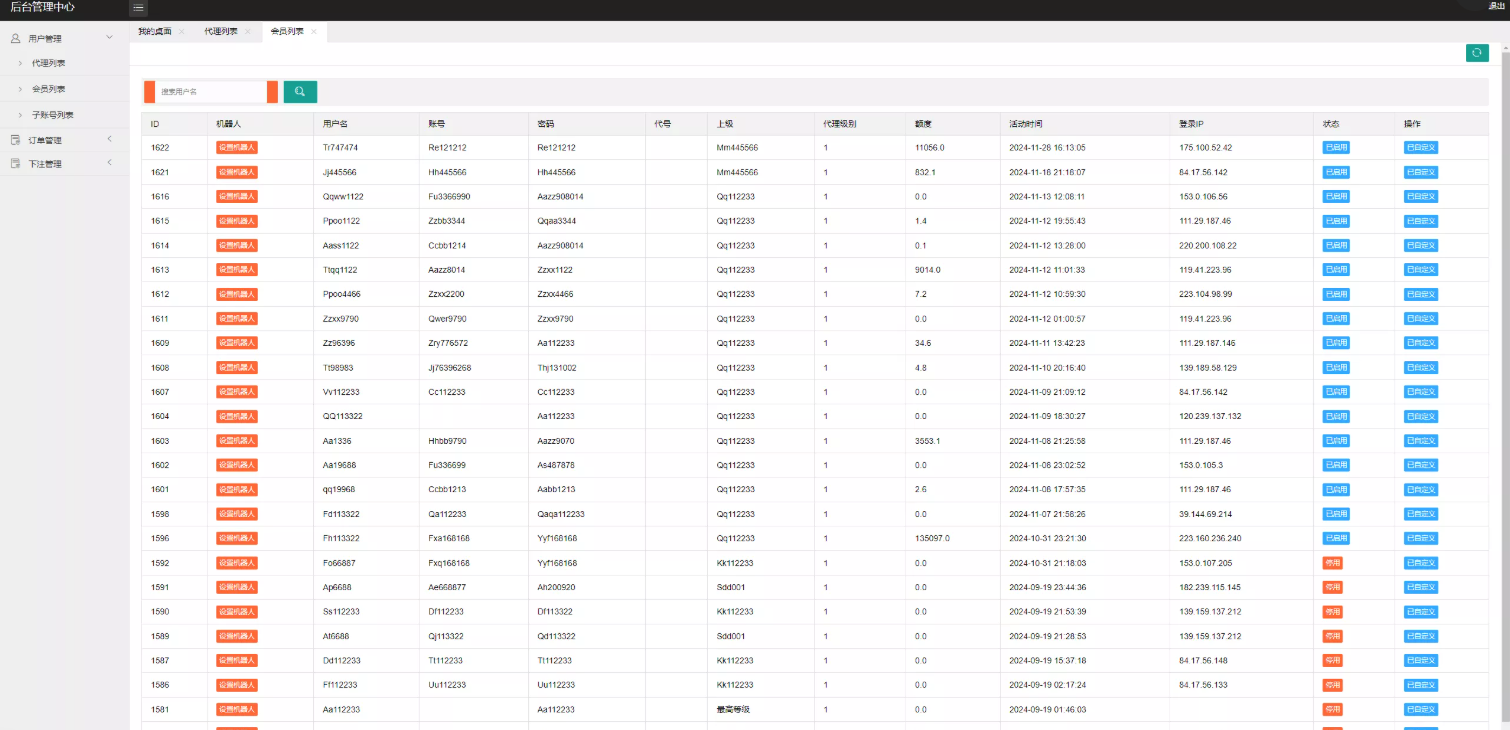The image size is (1510, 730).
Task: Expand the 订单管理 sidebar menu
Action: pos(109,139)
